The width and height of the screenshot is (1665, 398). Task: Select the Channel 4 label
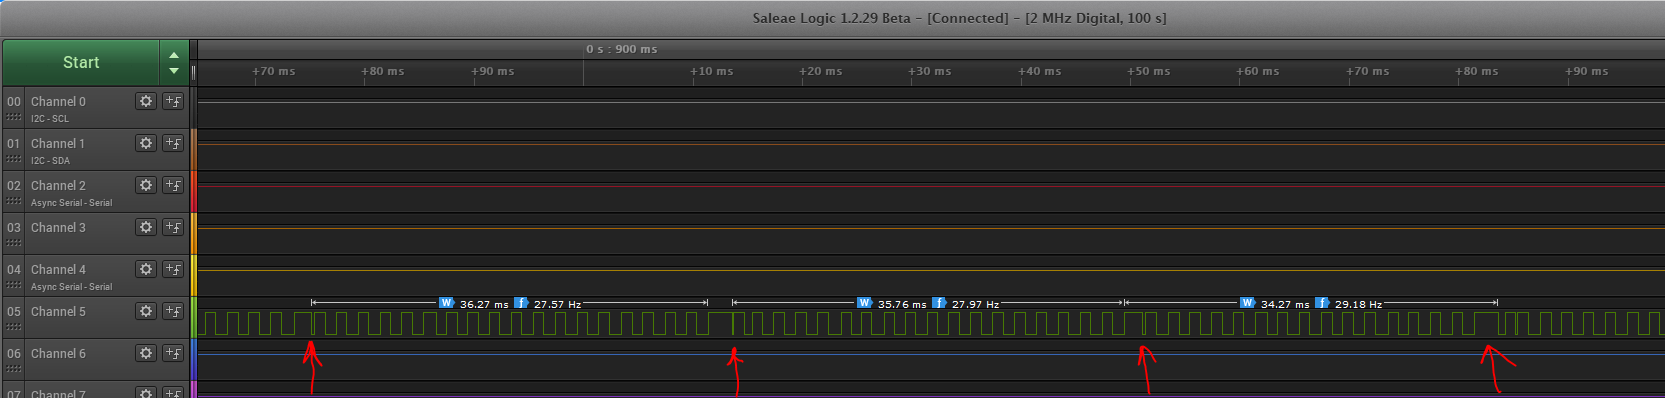[x=58, y=269]
